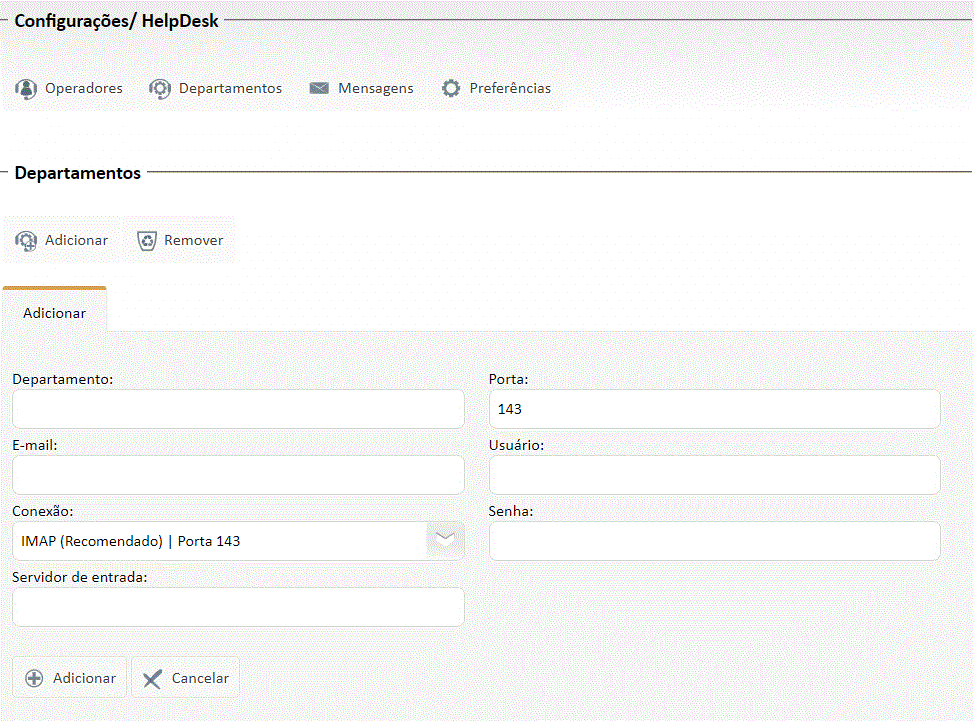Image resolution: width=974 pixels, height=721 pixels.
Task: Click the Preferências gear icon
Action: [451, 89]
